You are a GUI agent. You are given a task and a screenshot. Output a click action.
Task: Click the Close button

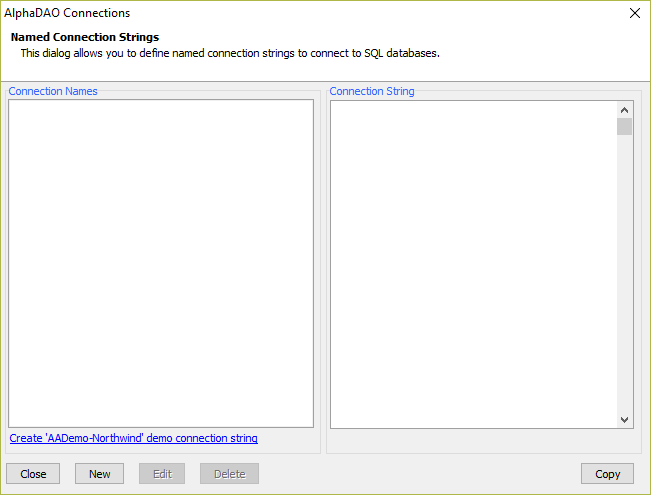pyautogui.click(x=33, y=474)
